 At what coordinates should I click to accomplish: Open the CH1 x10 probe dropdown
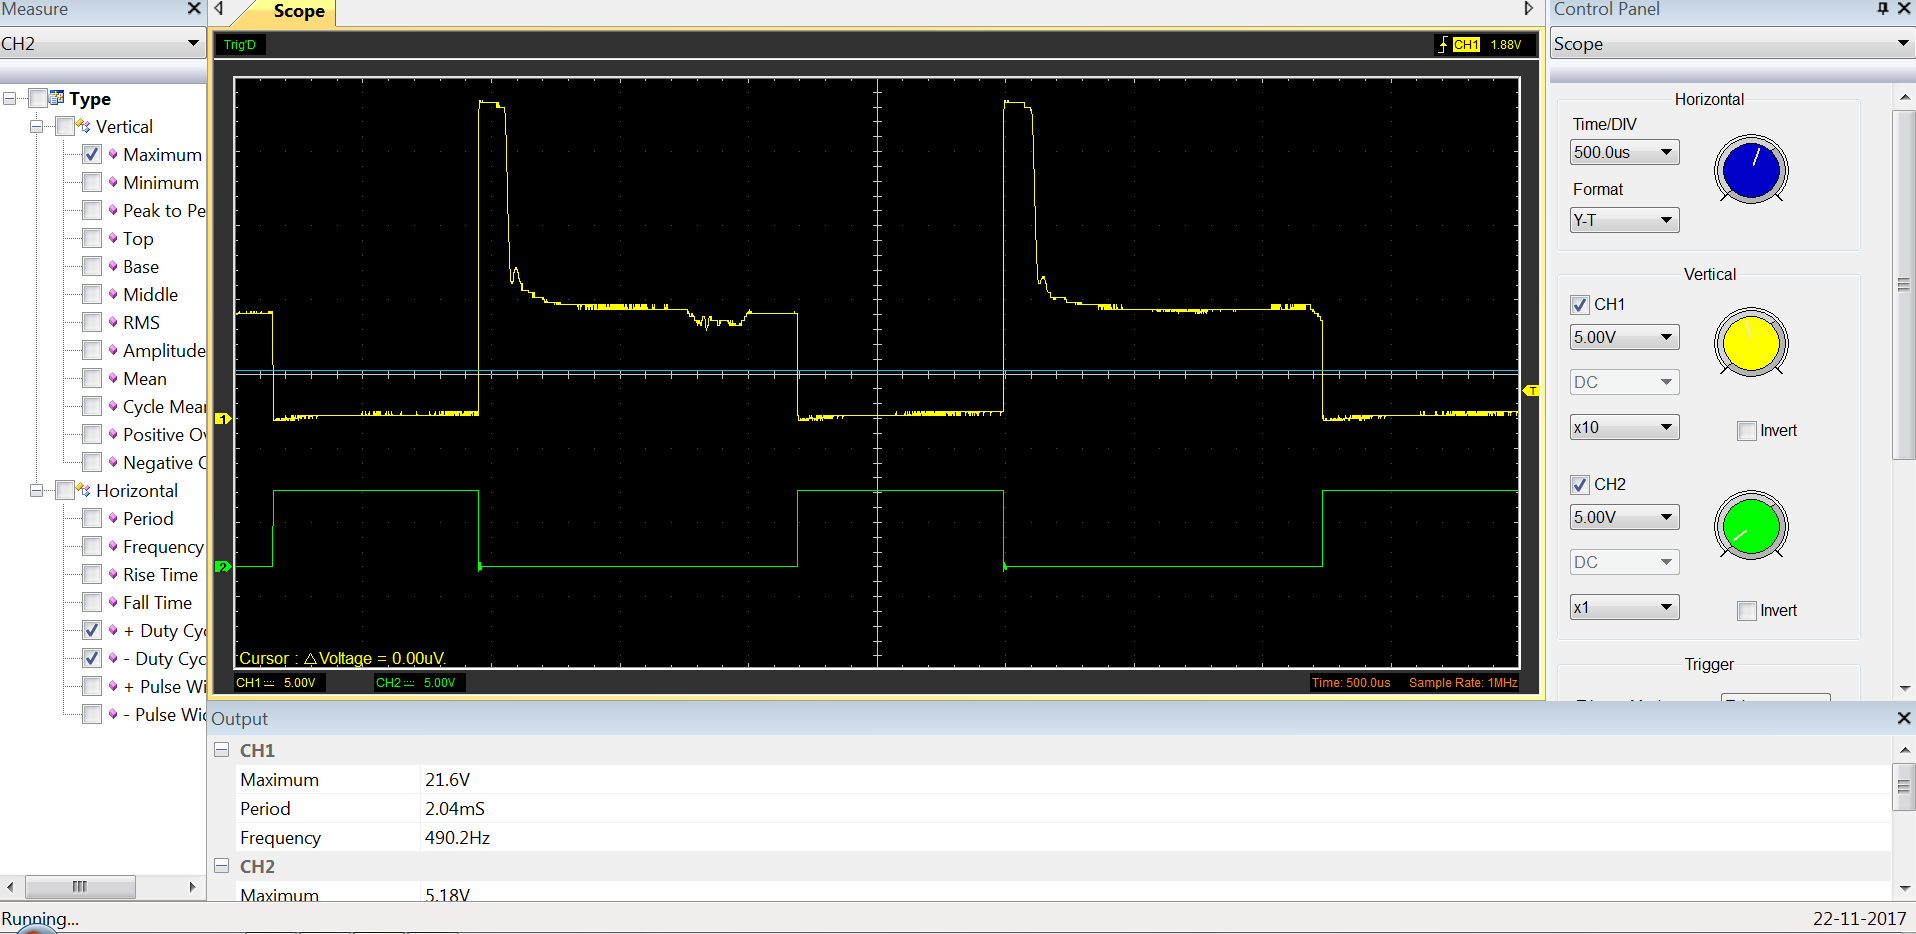[x=1624, y=427]
